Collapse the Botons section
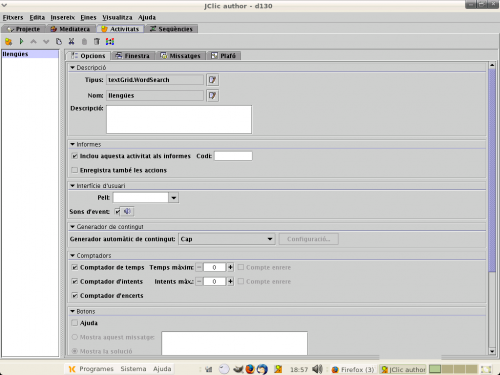 72,311
